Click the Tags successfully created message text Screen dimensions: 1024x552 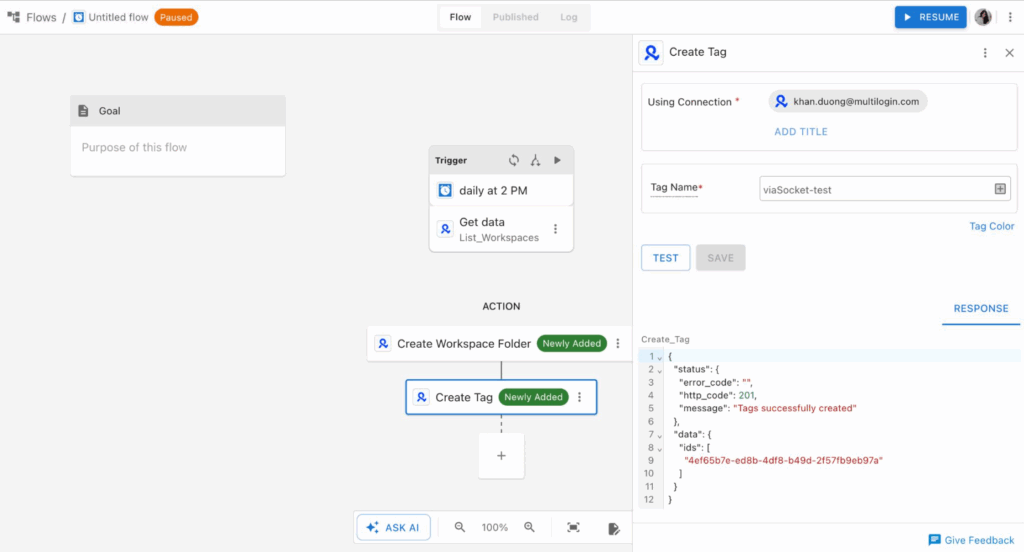pos(795,408)
